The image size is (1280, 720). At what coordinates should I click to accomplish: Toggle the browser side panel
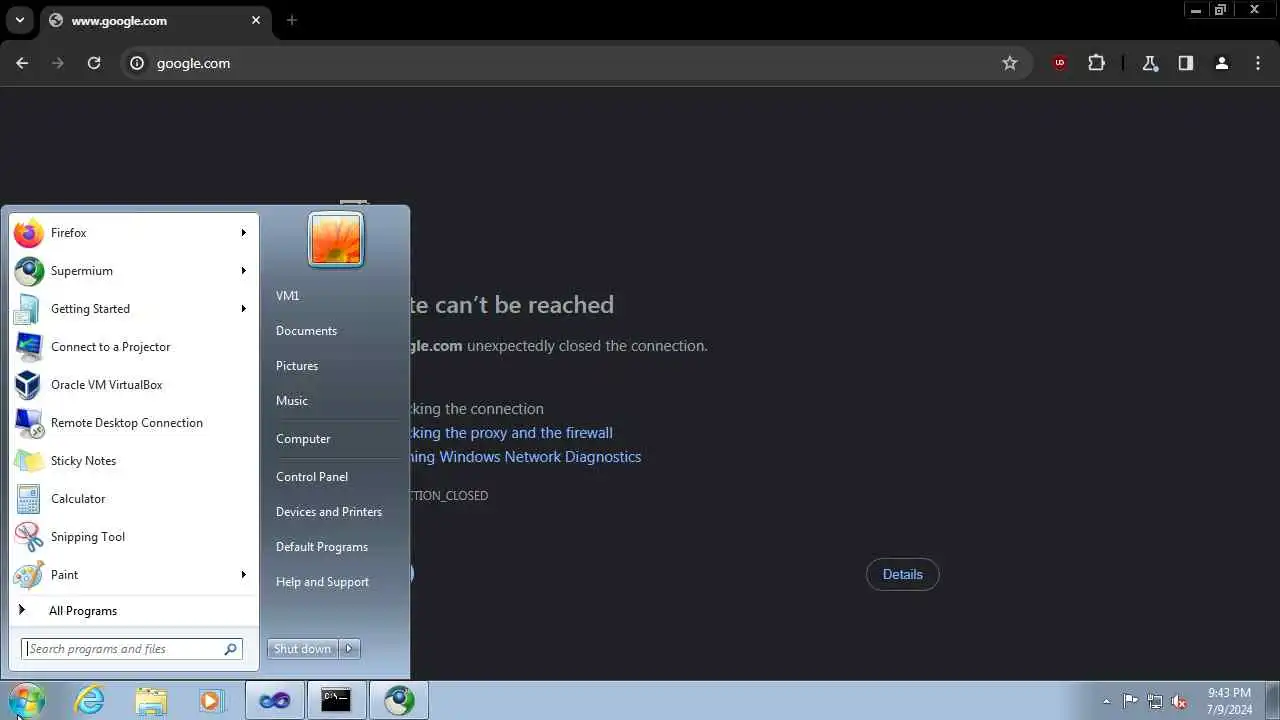point(1186,63)
